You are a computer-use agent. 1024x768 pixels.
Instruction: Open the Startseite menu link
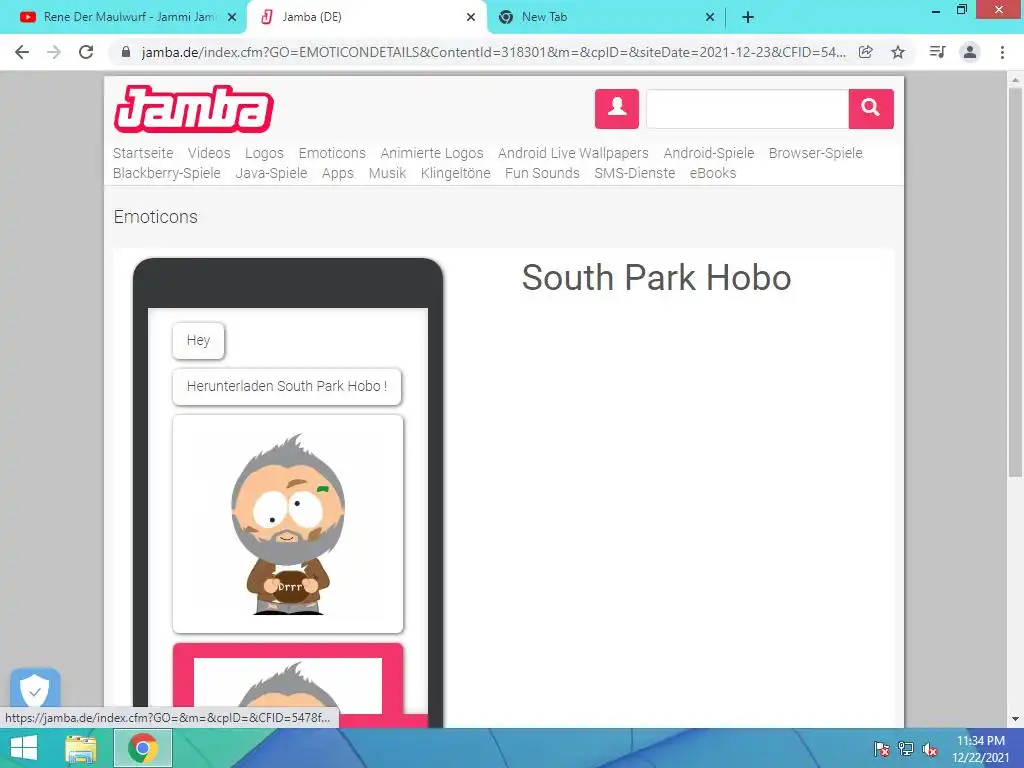pyautogui.click(x=143, y=153)
